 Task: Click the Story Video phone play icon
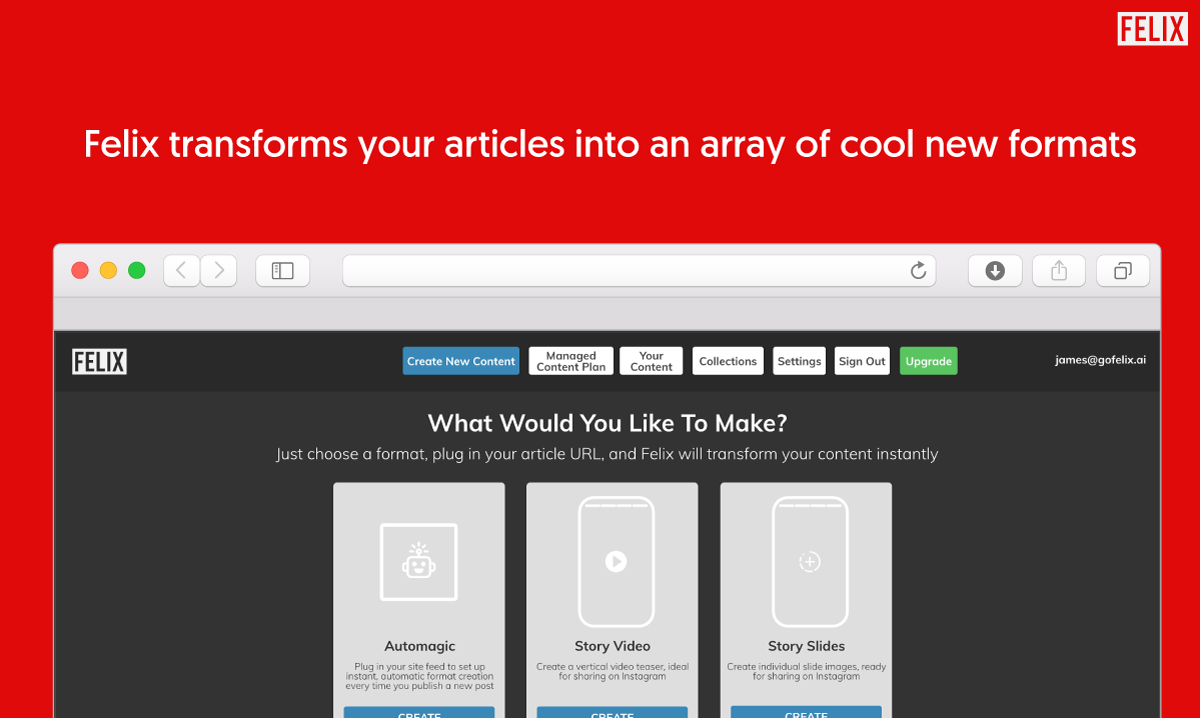tap(616, 562)
